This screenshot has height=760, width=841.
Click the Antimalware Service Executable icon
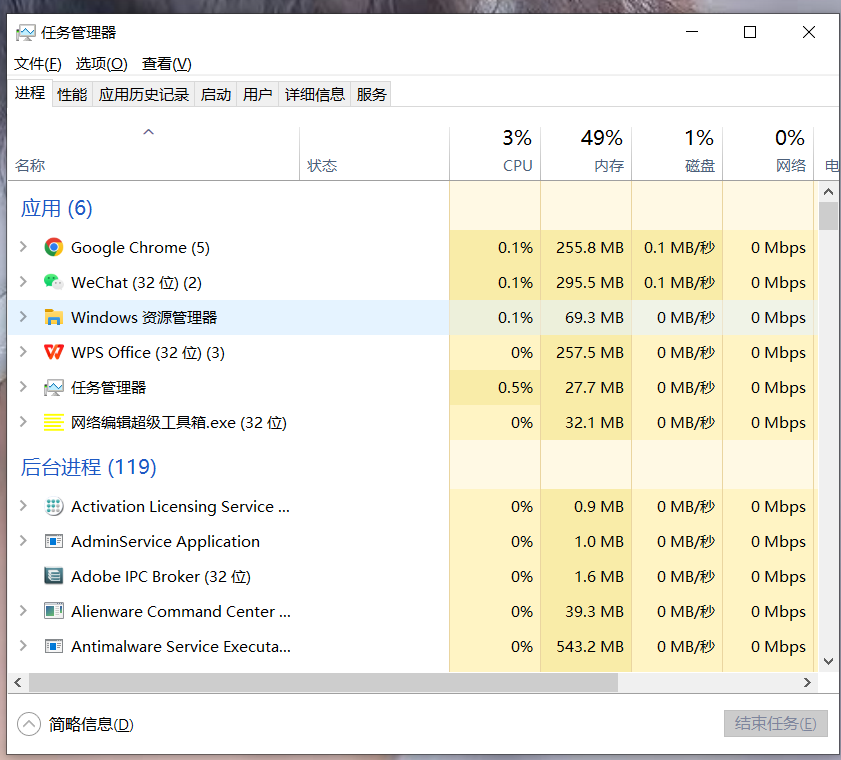[54, 646]
